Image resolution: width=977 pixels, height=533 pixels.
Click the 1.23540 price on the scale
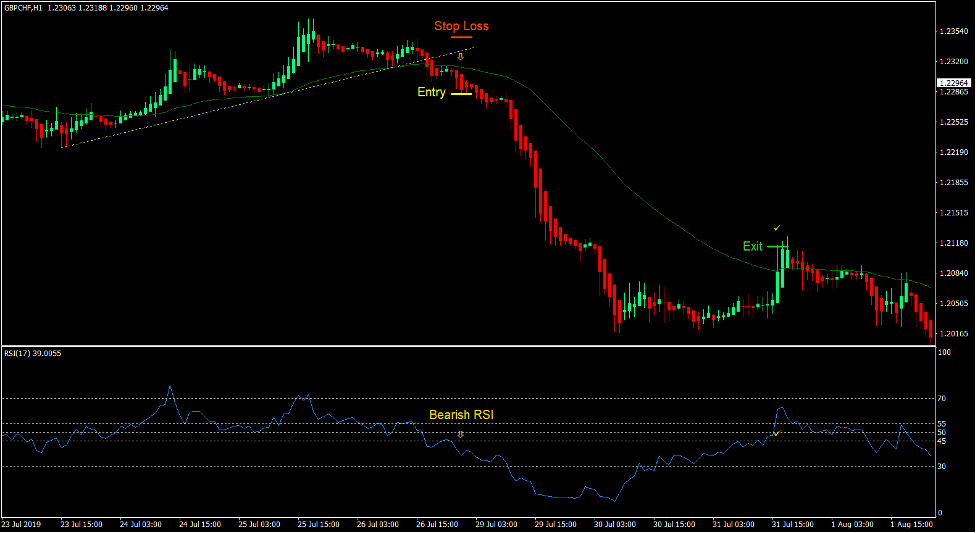pos(954,32)
